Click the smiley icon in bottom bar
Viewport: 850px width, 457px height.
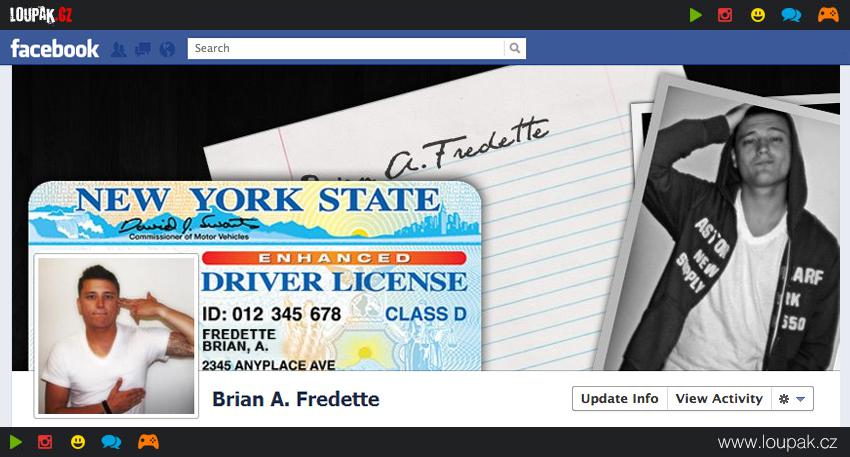tap(78, 442)
